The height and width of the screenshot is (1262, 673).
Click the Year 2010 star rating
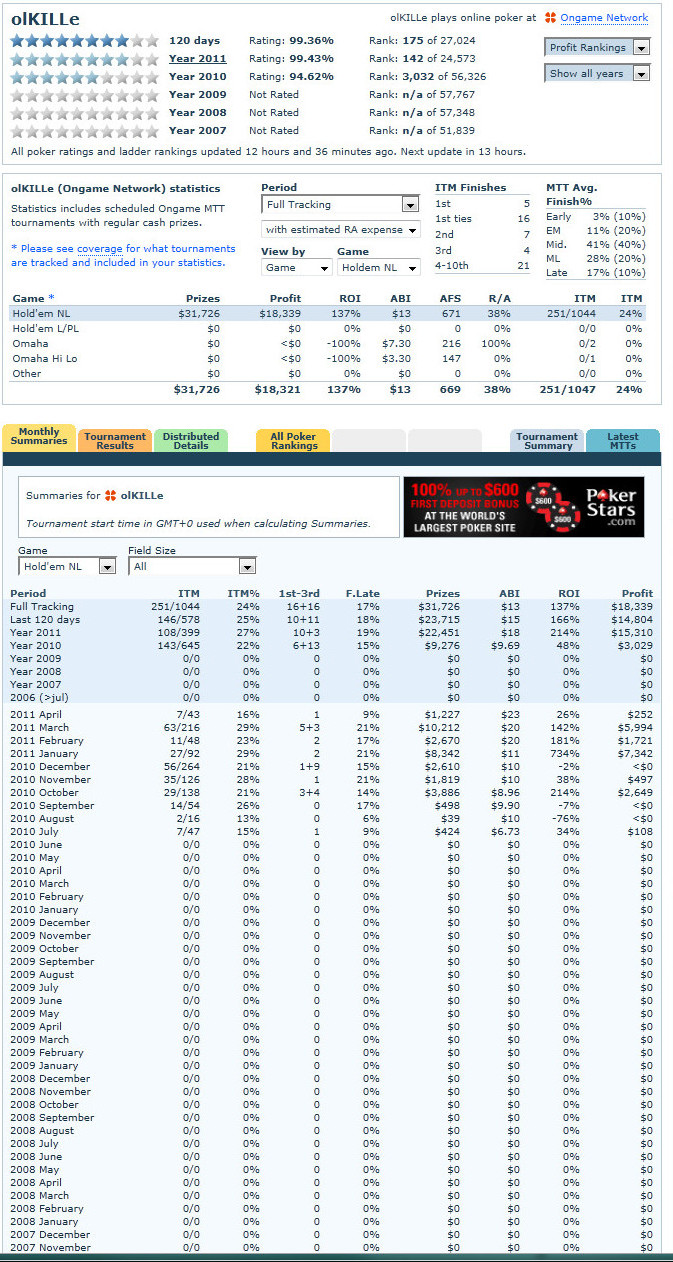tap(85, 77)
